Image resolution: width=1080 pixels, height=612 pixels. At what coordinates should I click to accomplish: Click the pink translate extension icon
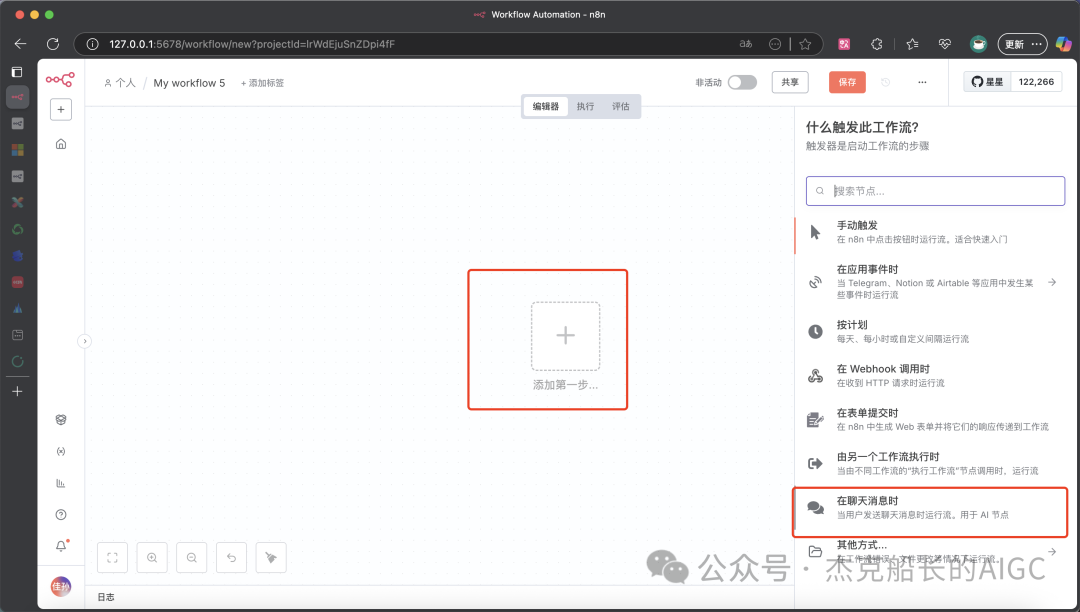(844, 44)
